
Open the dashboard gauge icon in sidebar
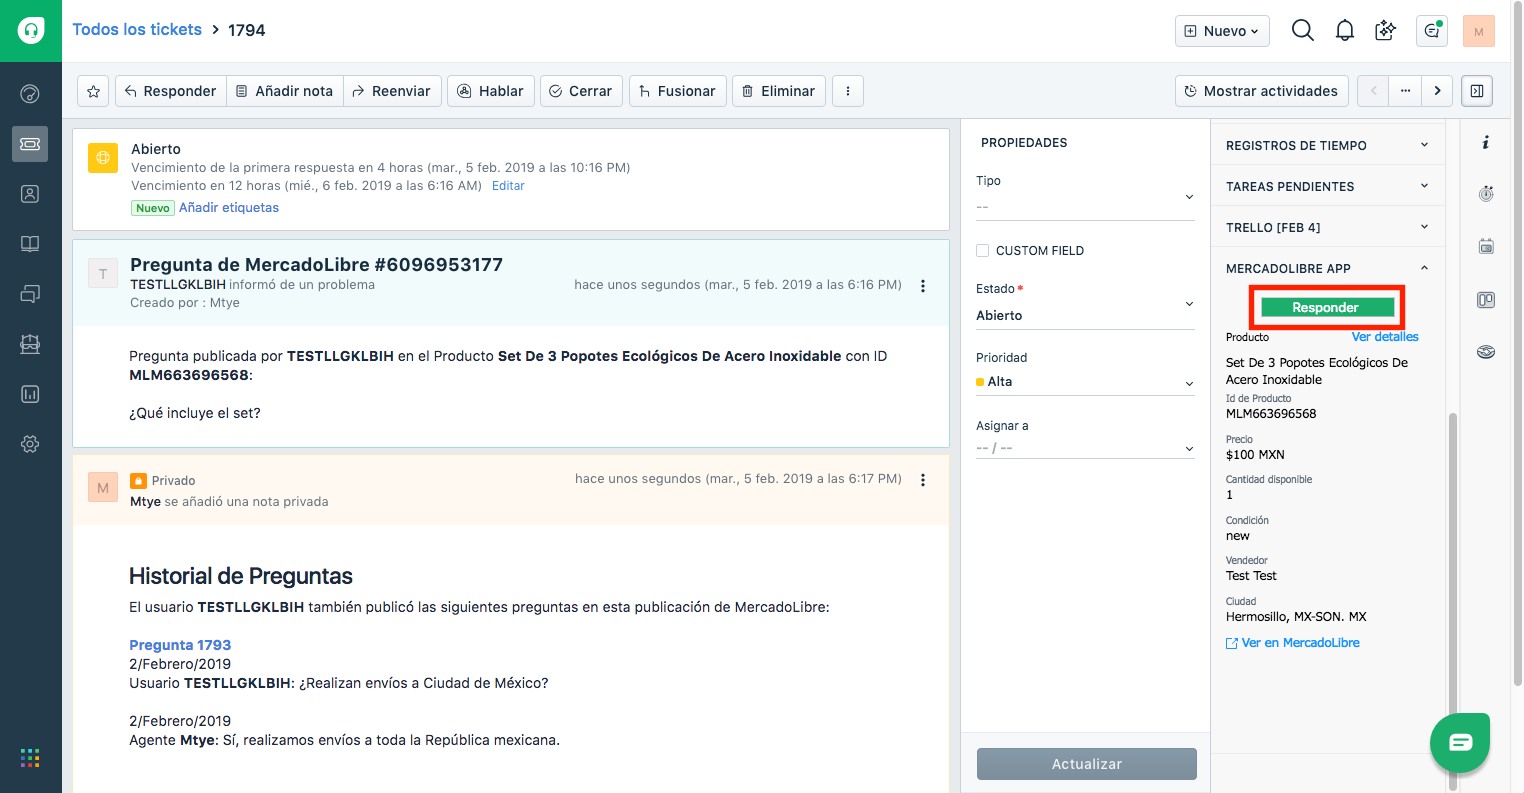tap(30, 94)
